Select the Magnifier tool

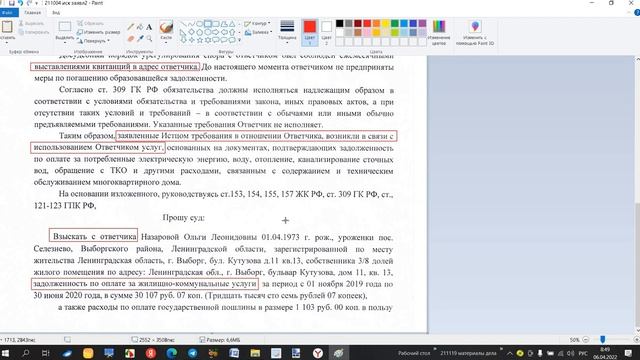click(x=149, y=39)
